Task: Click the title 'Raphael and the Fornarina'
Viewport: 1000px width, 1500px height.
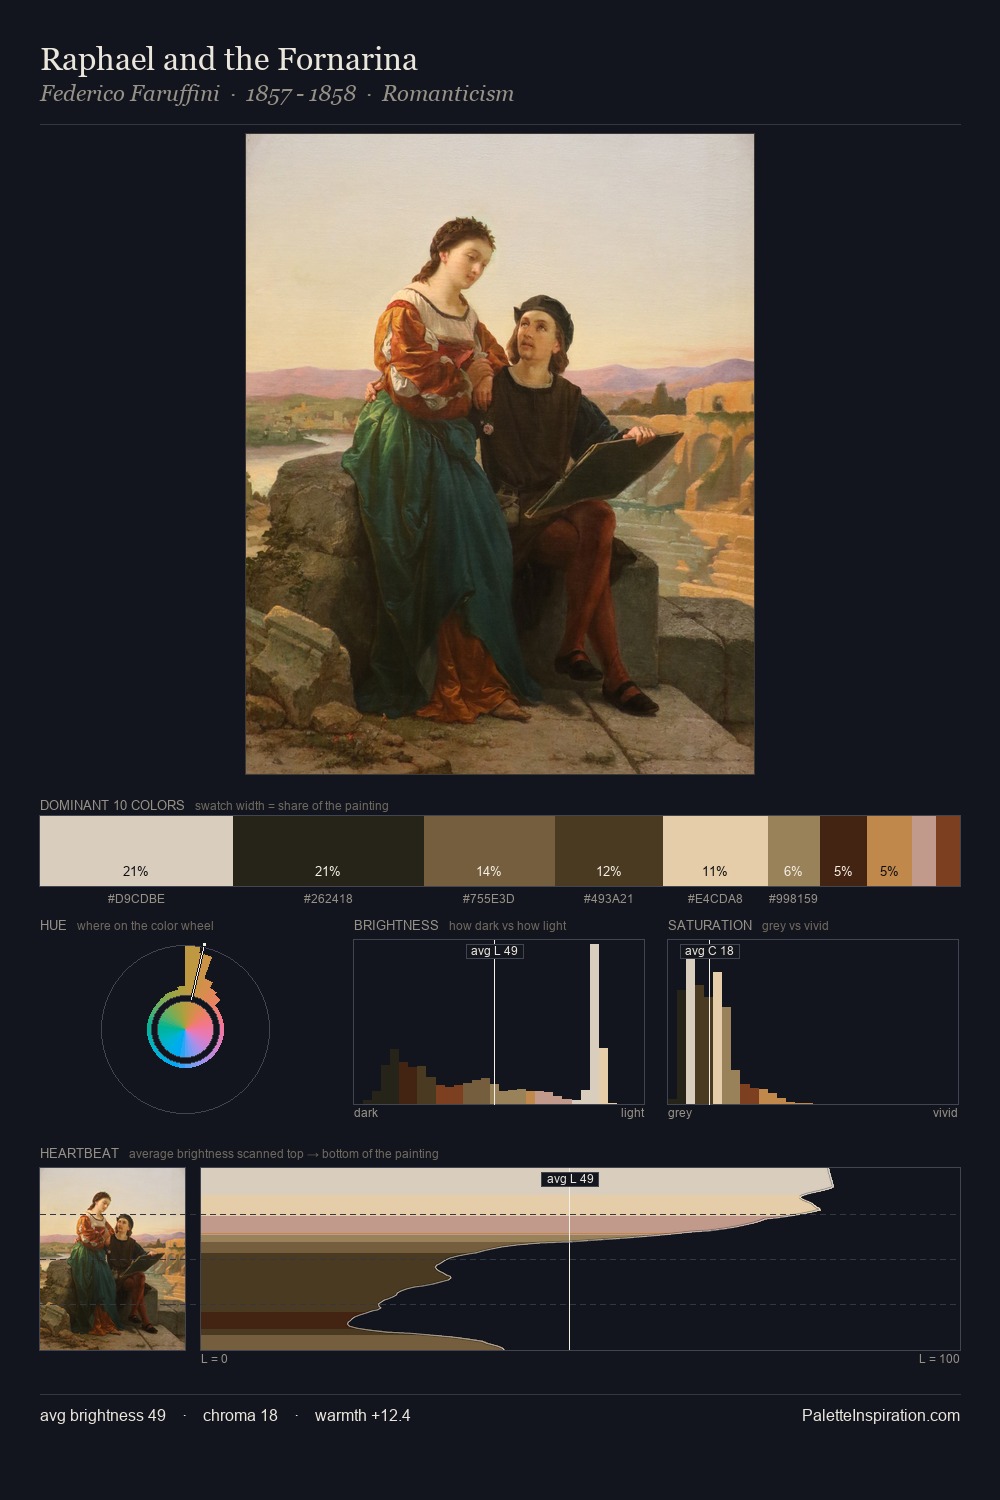Action: [x=229, y=59]
